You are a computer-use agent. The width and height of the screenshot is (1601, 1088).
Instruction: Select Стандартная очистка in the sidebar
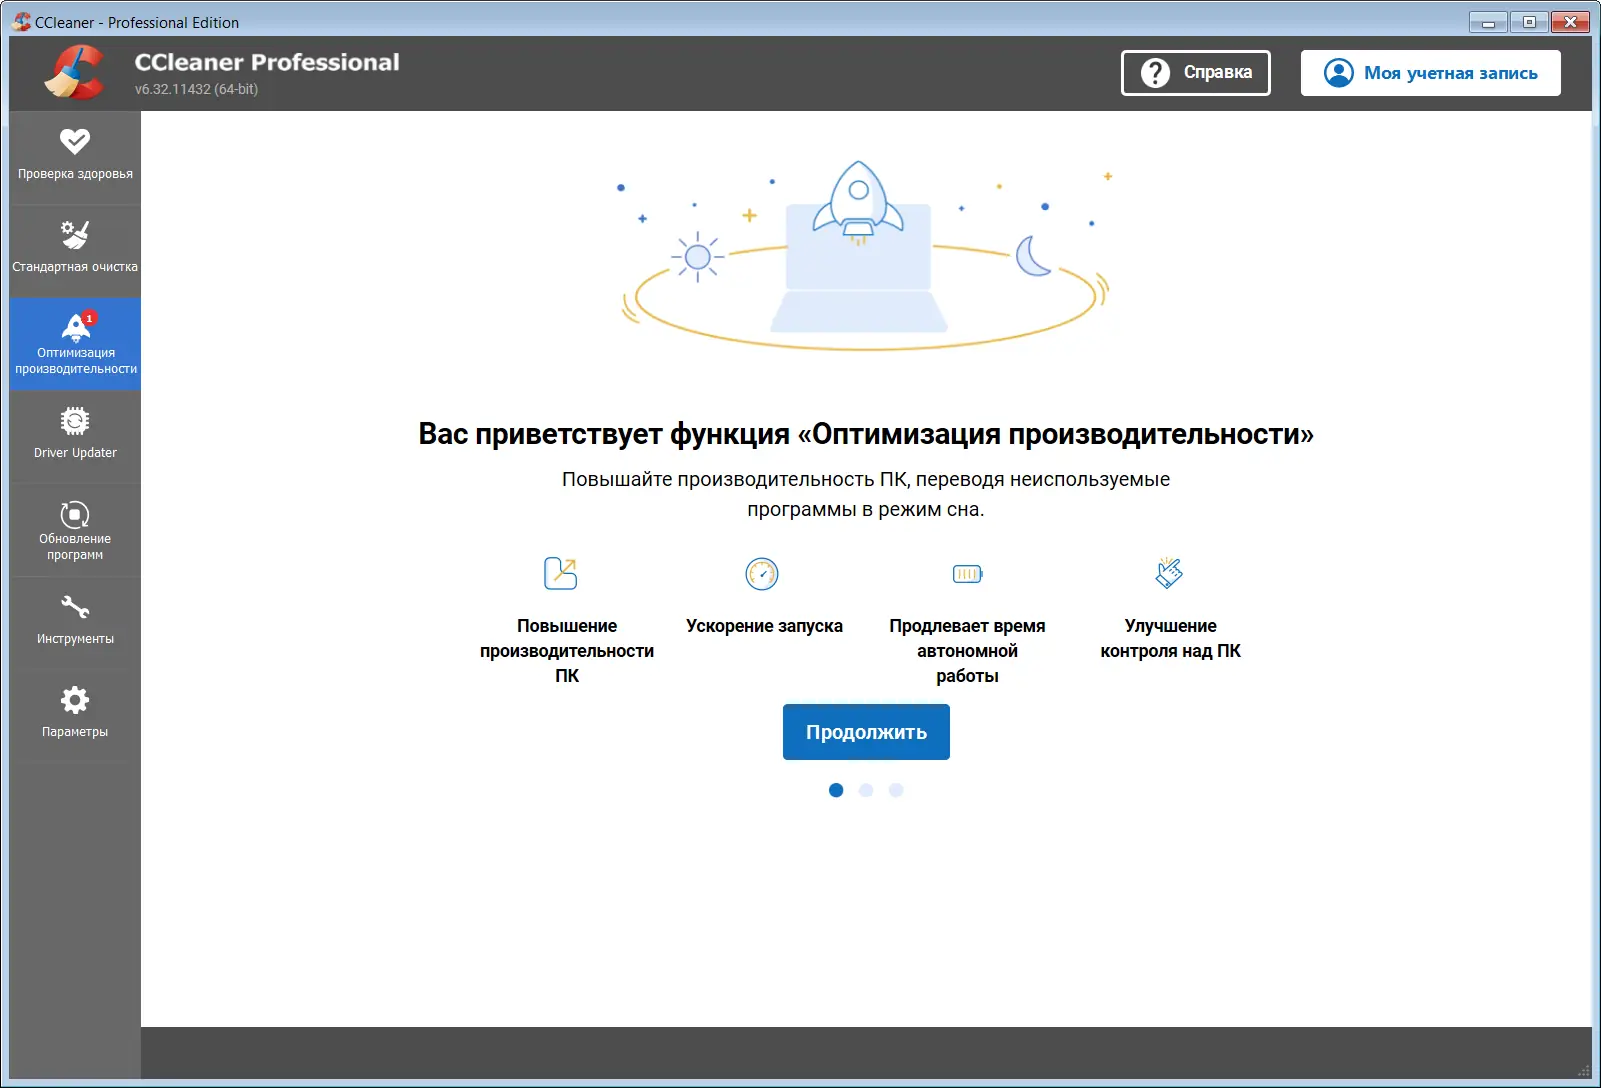pos(74,248)
